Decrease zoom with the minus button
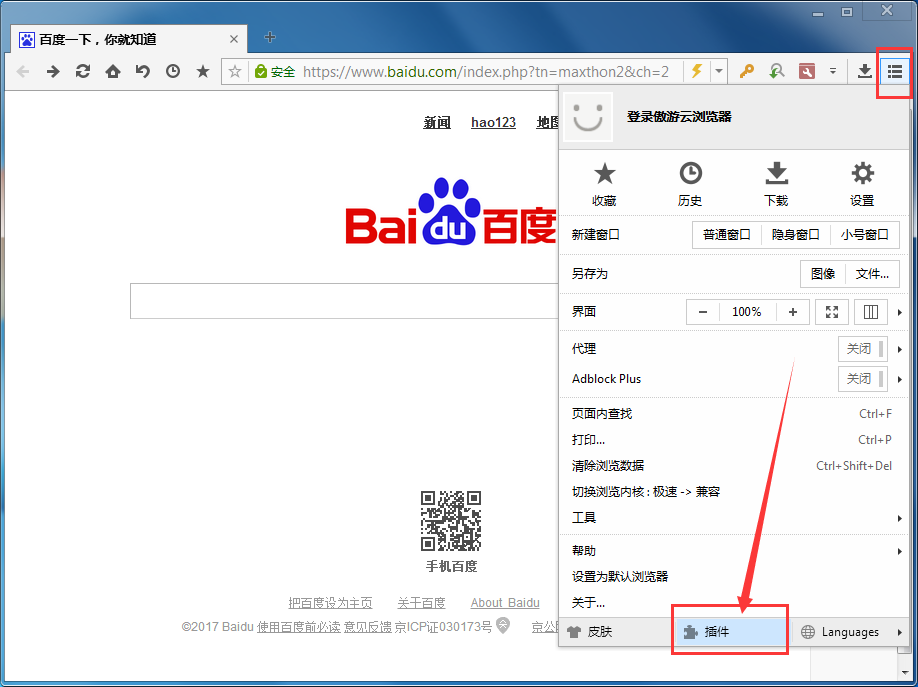 (x=703, y=312)
